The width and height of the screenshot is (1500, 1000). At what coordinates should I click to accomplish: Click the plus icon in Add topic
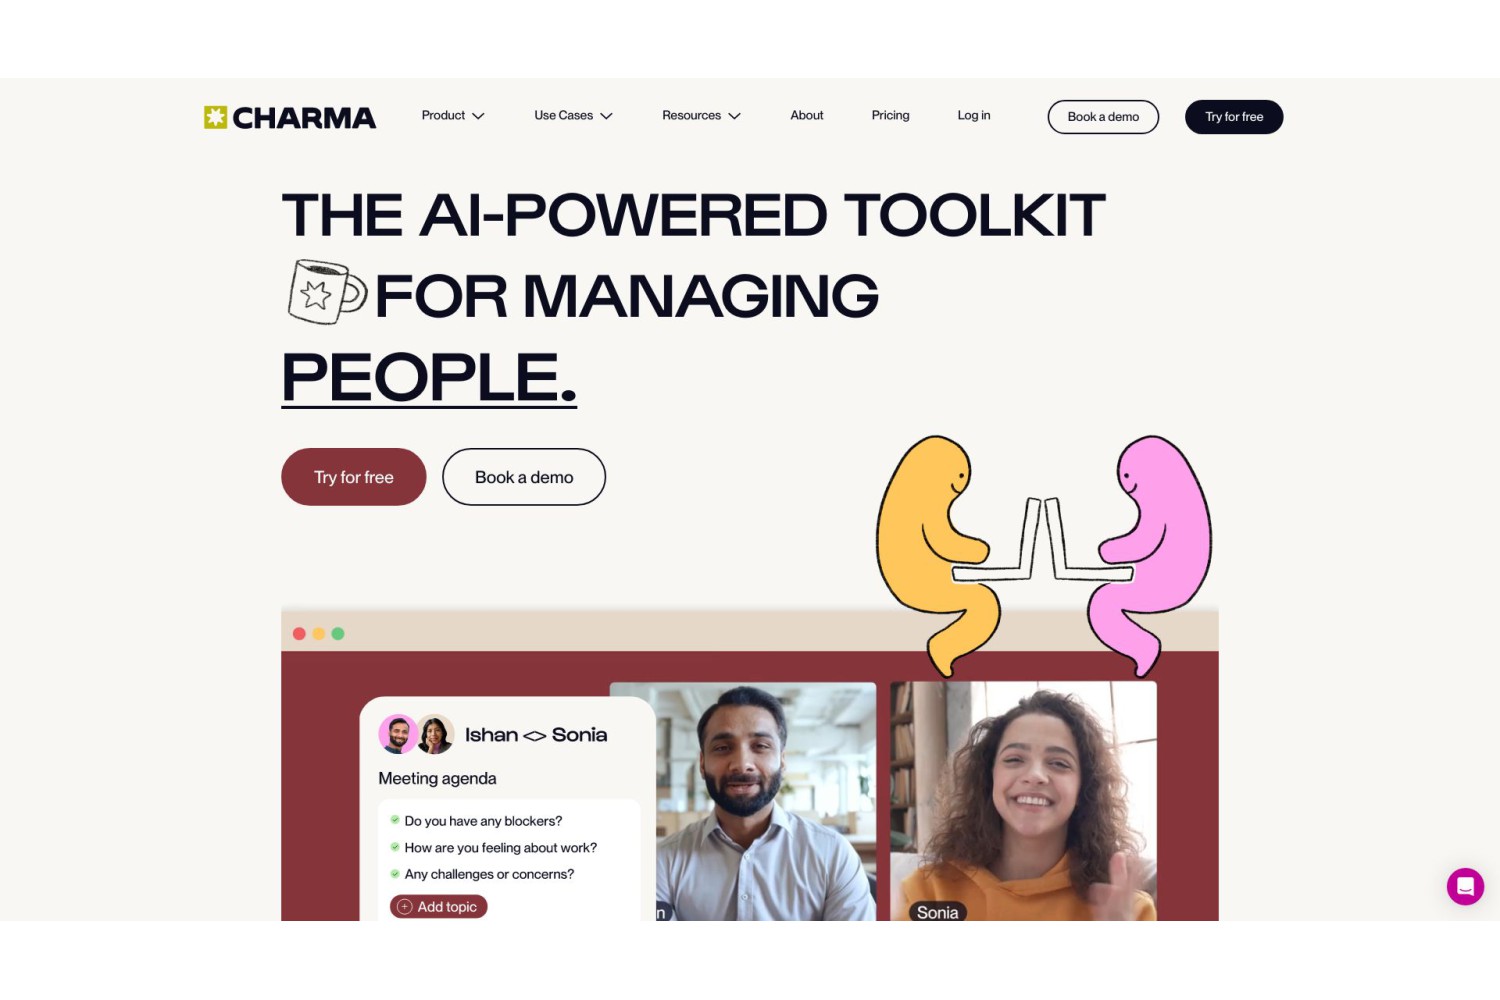point(404,907)
